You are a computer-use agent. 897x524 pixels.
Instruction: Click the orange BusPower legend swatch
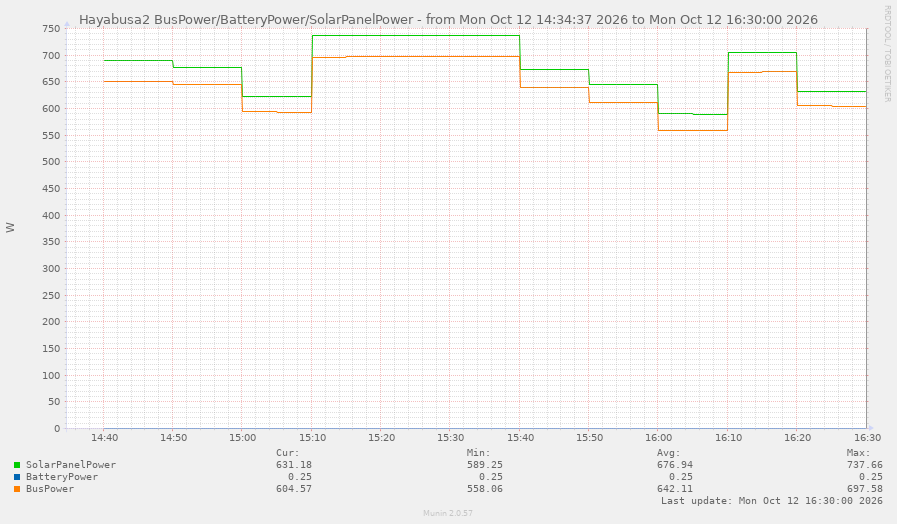(x=17, y=489)
